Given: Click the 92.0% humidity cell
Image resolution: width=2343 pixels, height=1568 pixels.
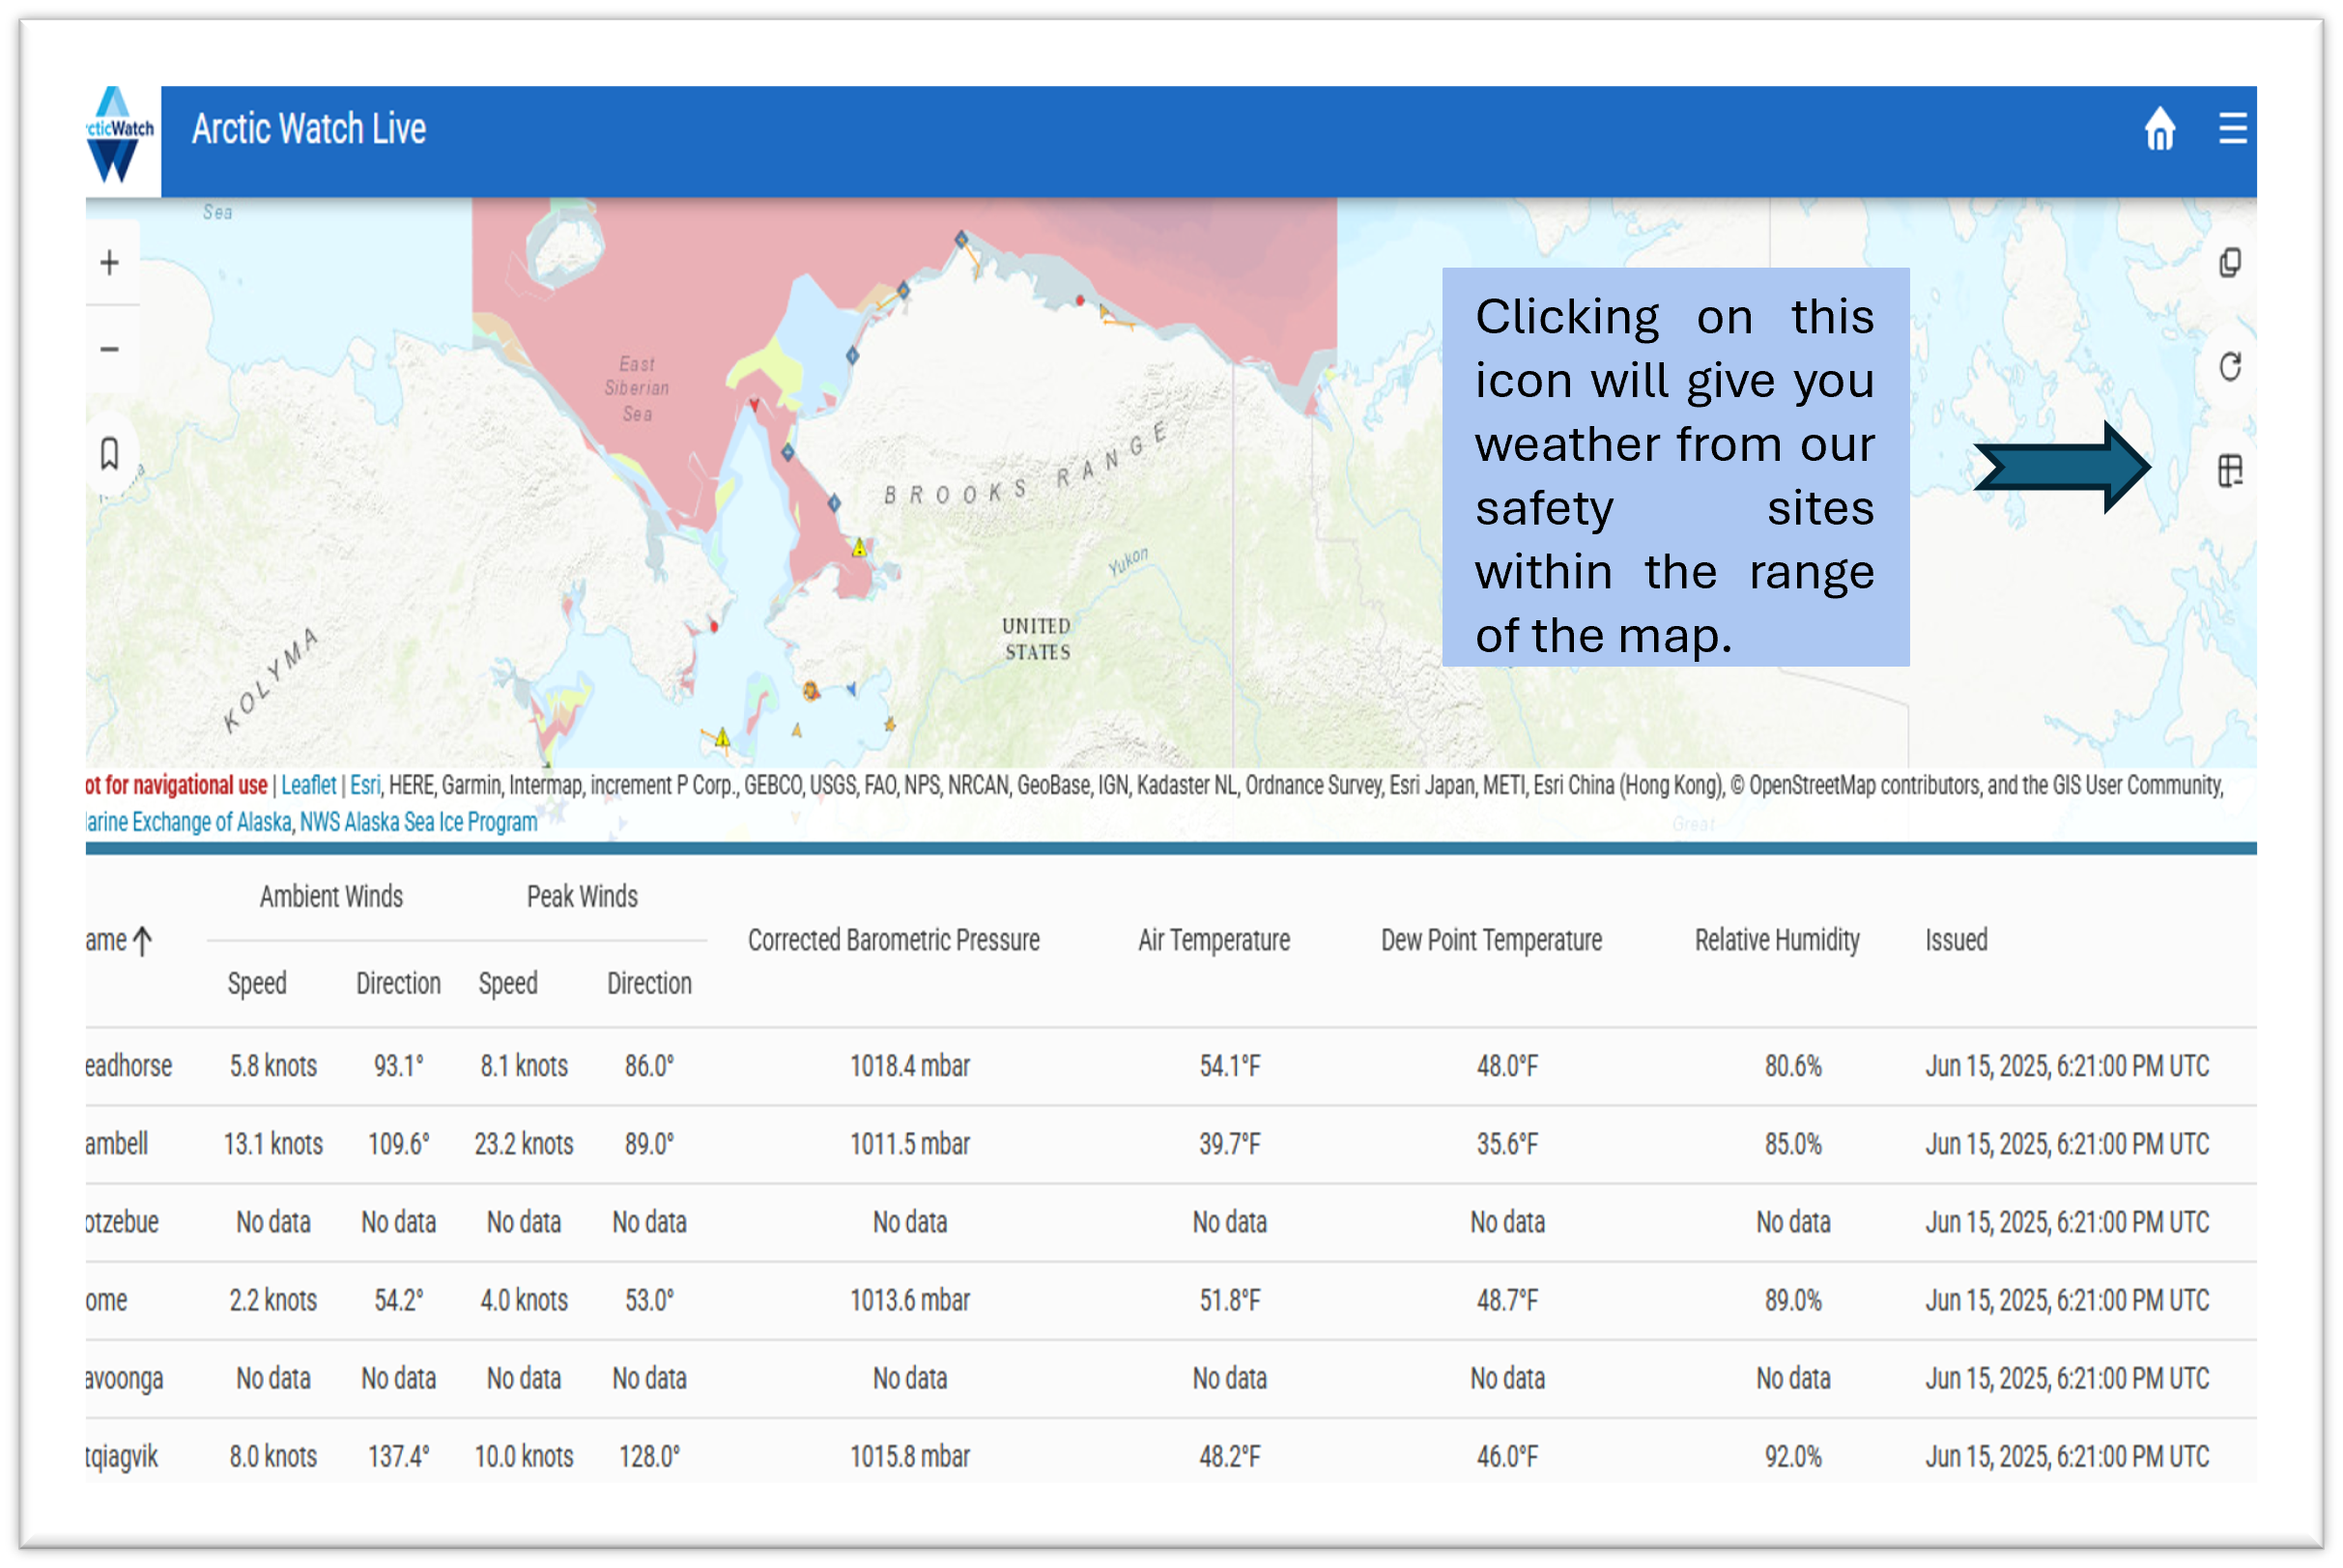Looking at the screenshot, I should pos(1793,1457).
